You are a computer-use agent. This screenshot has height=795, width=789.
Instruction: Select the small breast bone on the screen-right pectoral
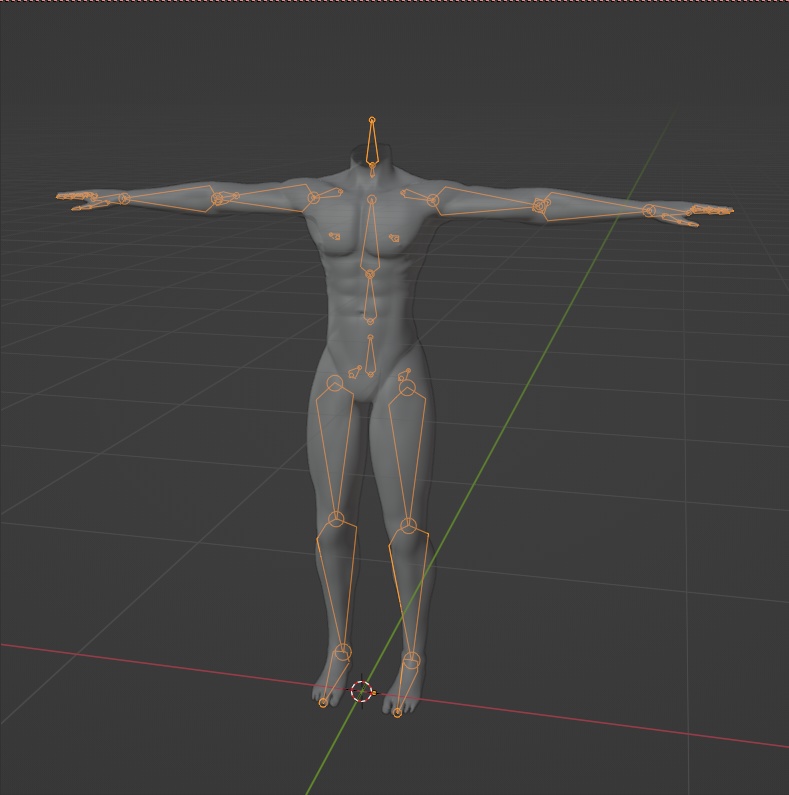[x=394, y=237]
